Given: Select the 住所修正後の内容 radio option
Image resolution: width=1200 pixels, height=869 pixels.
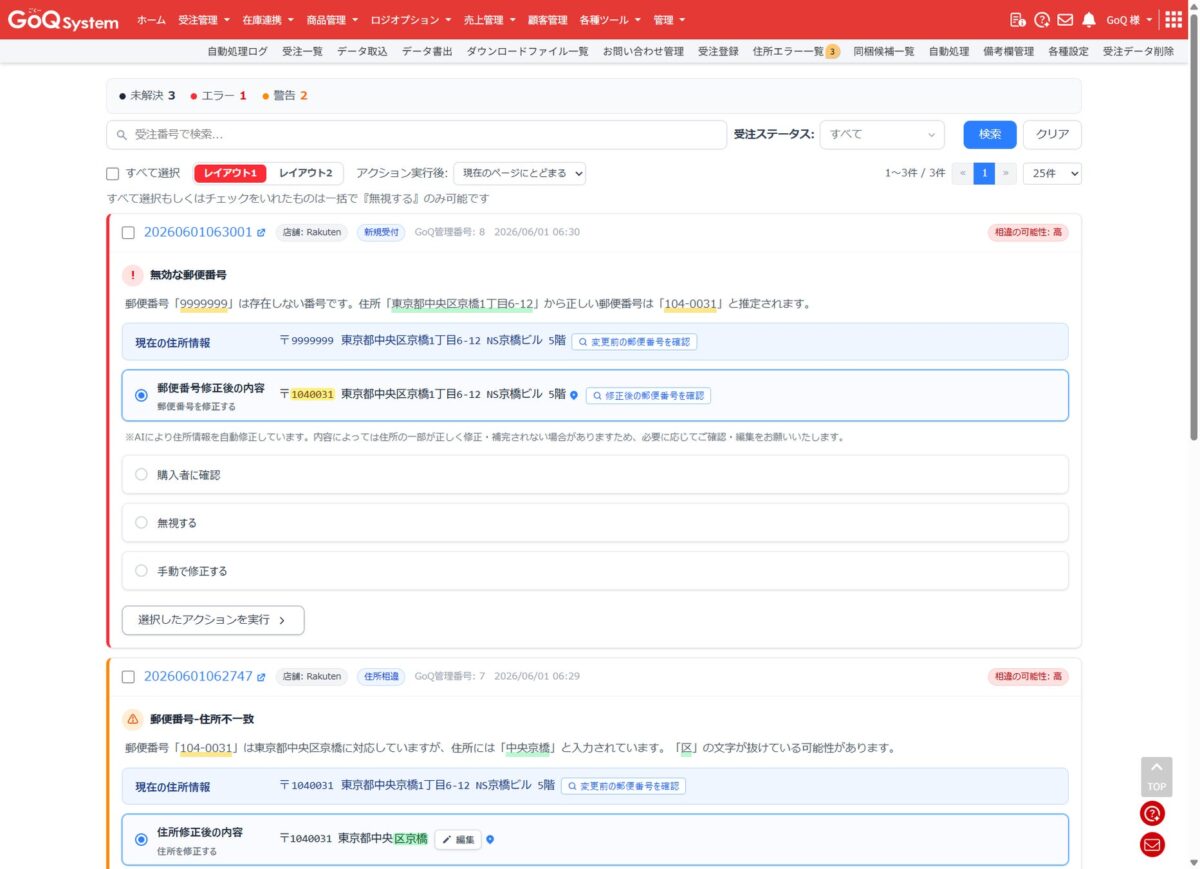Looking at the screenshot, I should (141, 840).
